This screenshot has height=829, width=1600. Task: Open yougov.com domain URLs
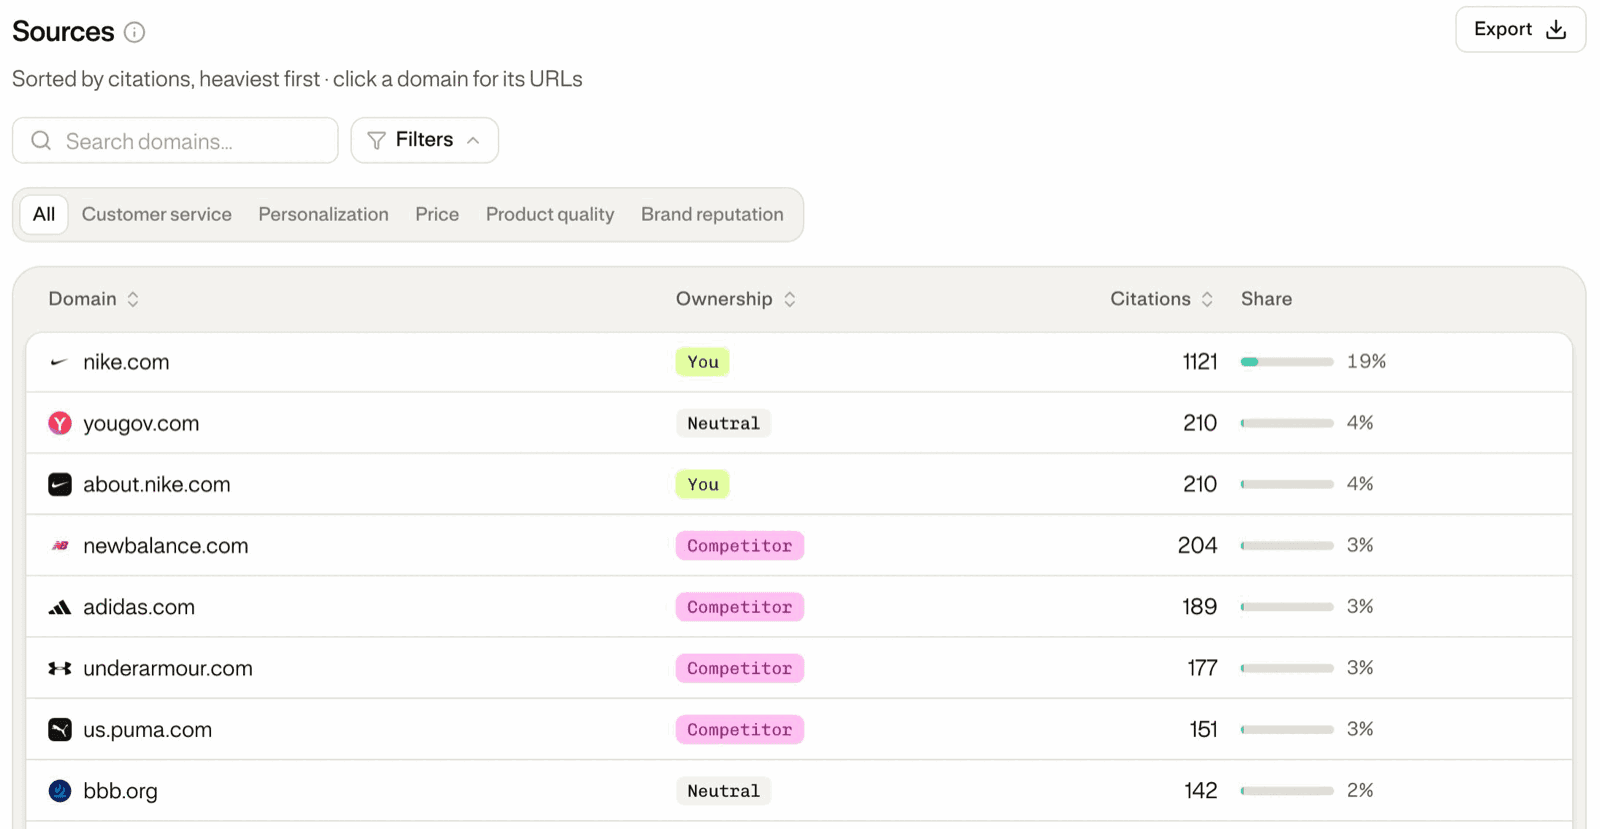point(141,423)
